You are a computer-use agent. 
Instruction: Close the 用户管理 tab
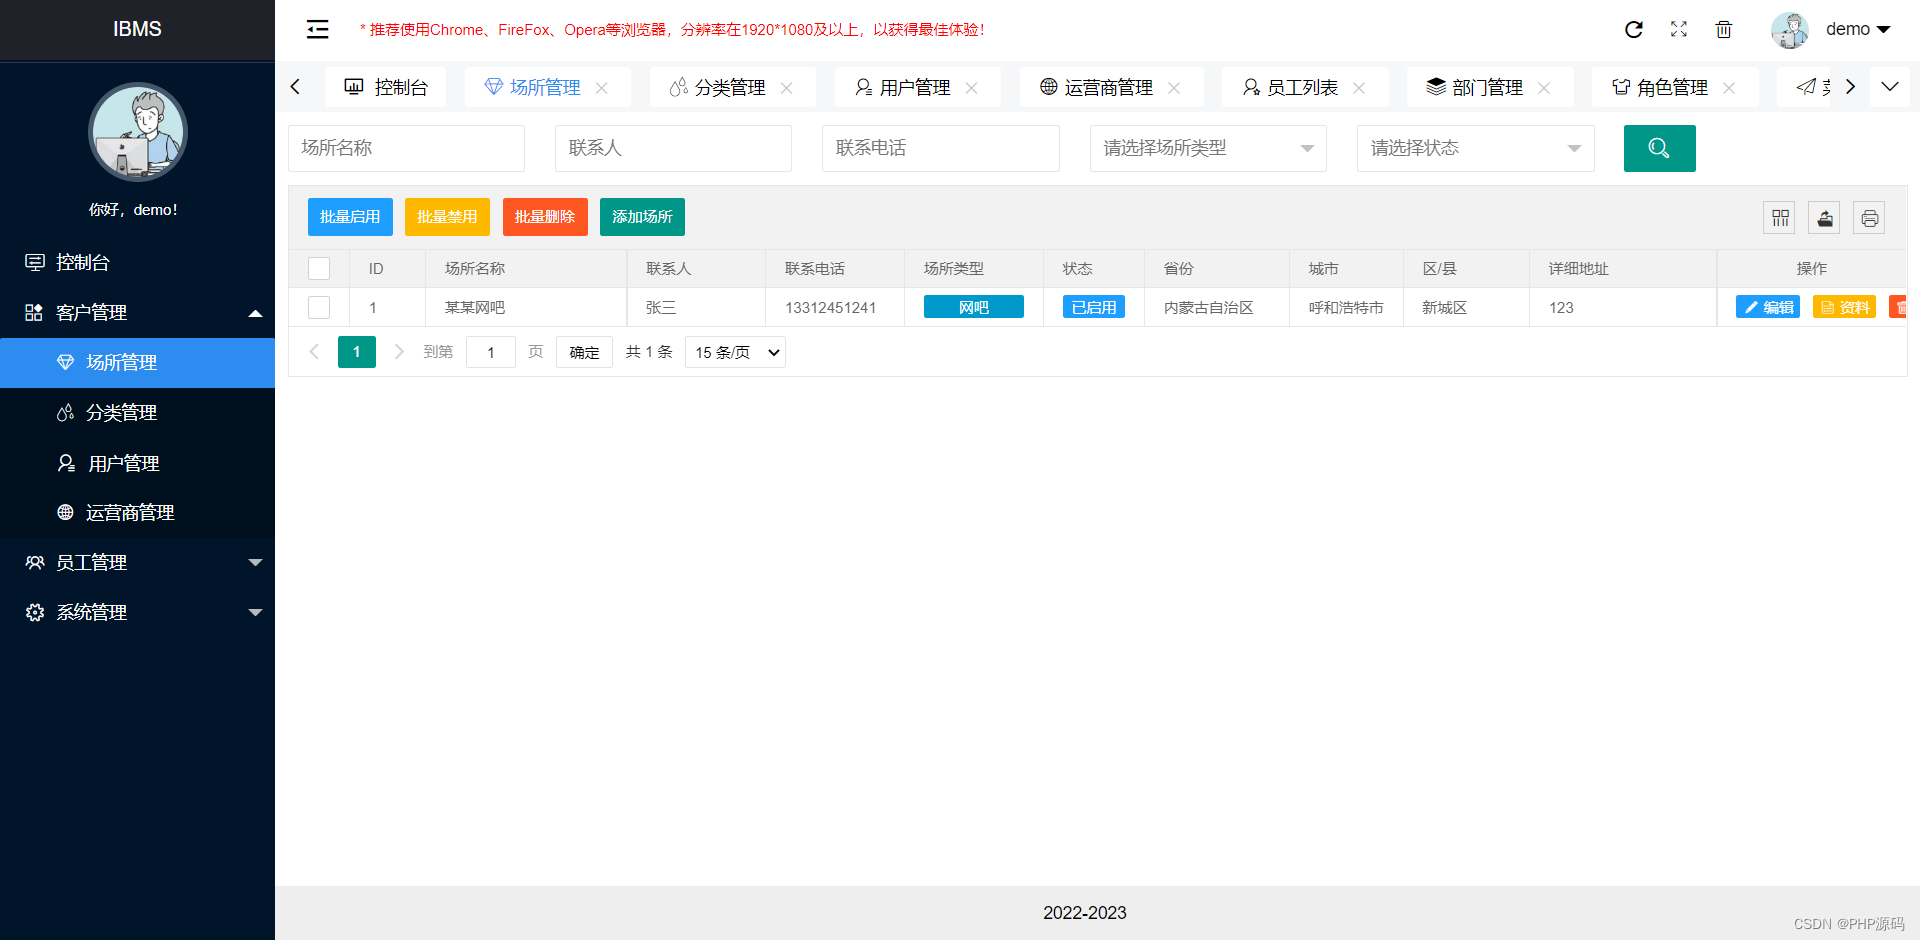click(x=972, y=88)
